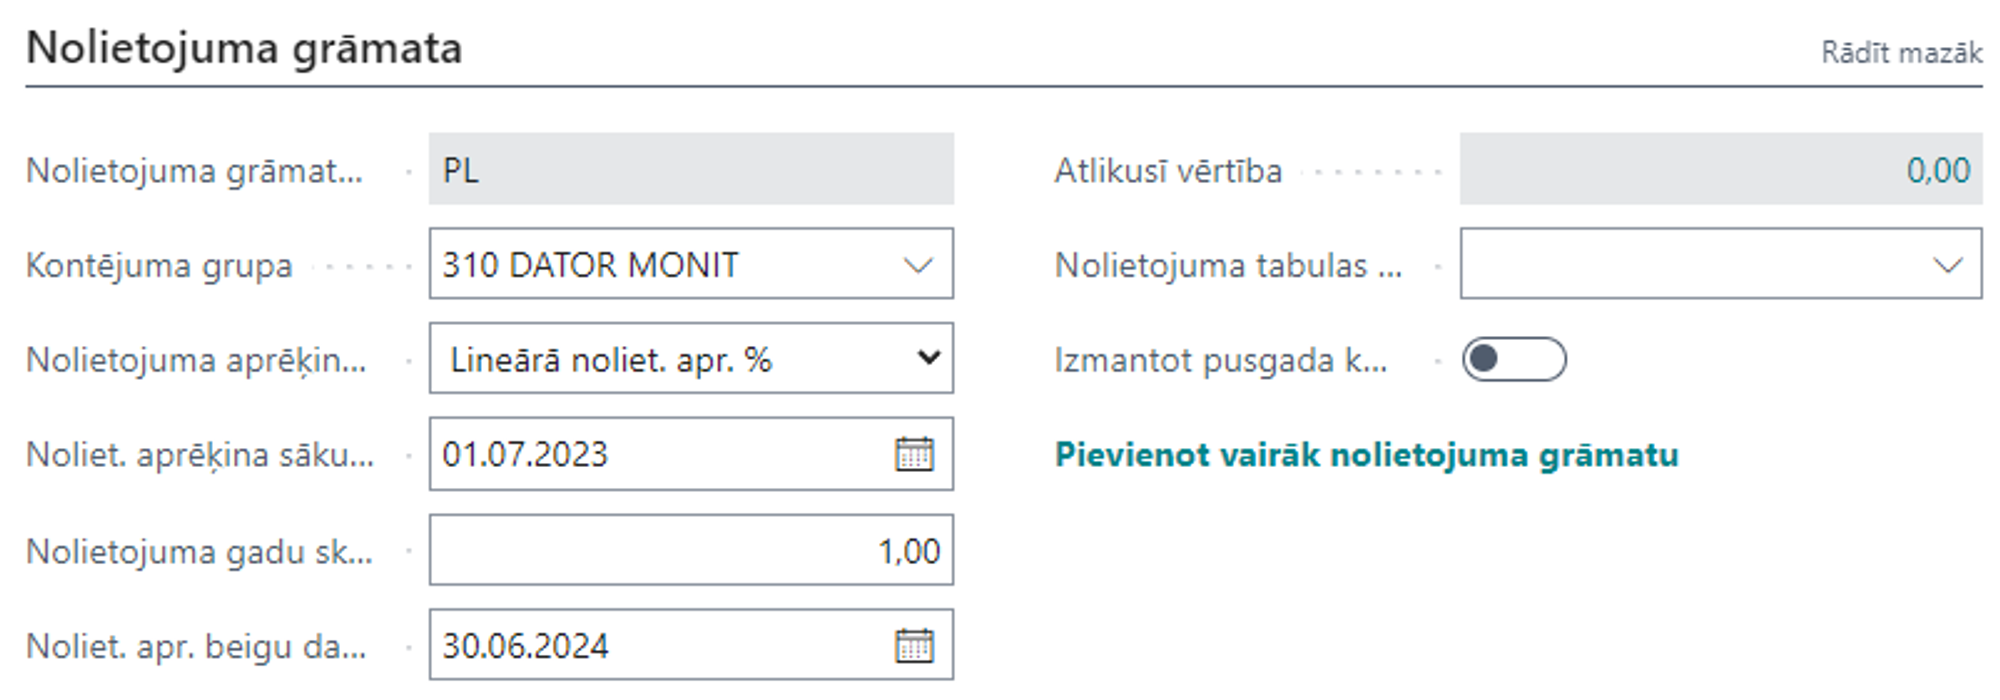Click the Rādīt mazāk link
Screen dimensions: 2000x700
coord(1901,53)
